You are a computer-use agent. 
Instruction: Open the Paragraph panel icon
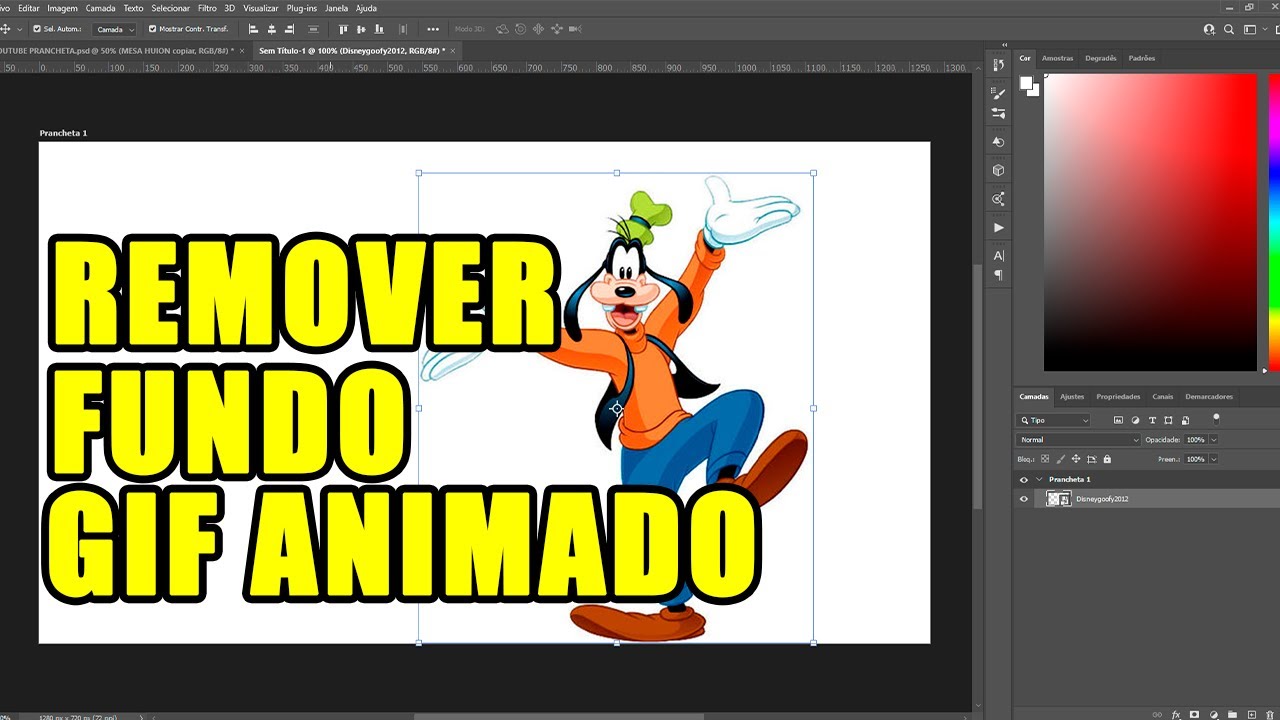(x=998, y=275)
